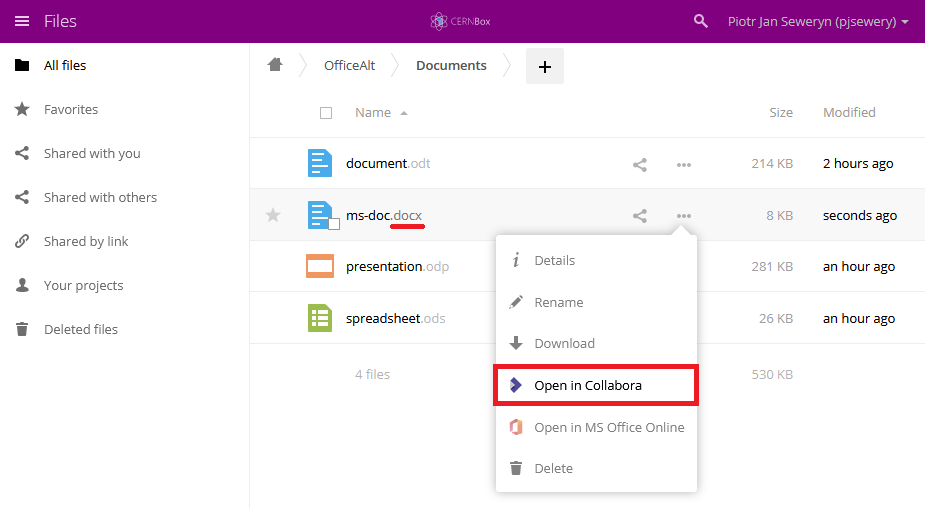Image resolution: width=925 pixels, height=508 pixels.
Task: Favorite ms-doc.docx with the star
Action: (x=273, y=215)
